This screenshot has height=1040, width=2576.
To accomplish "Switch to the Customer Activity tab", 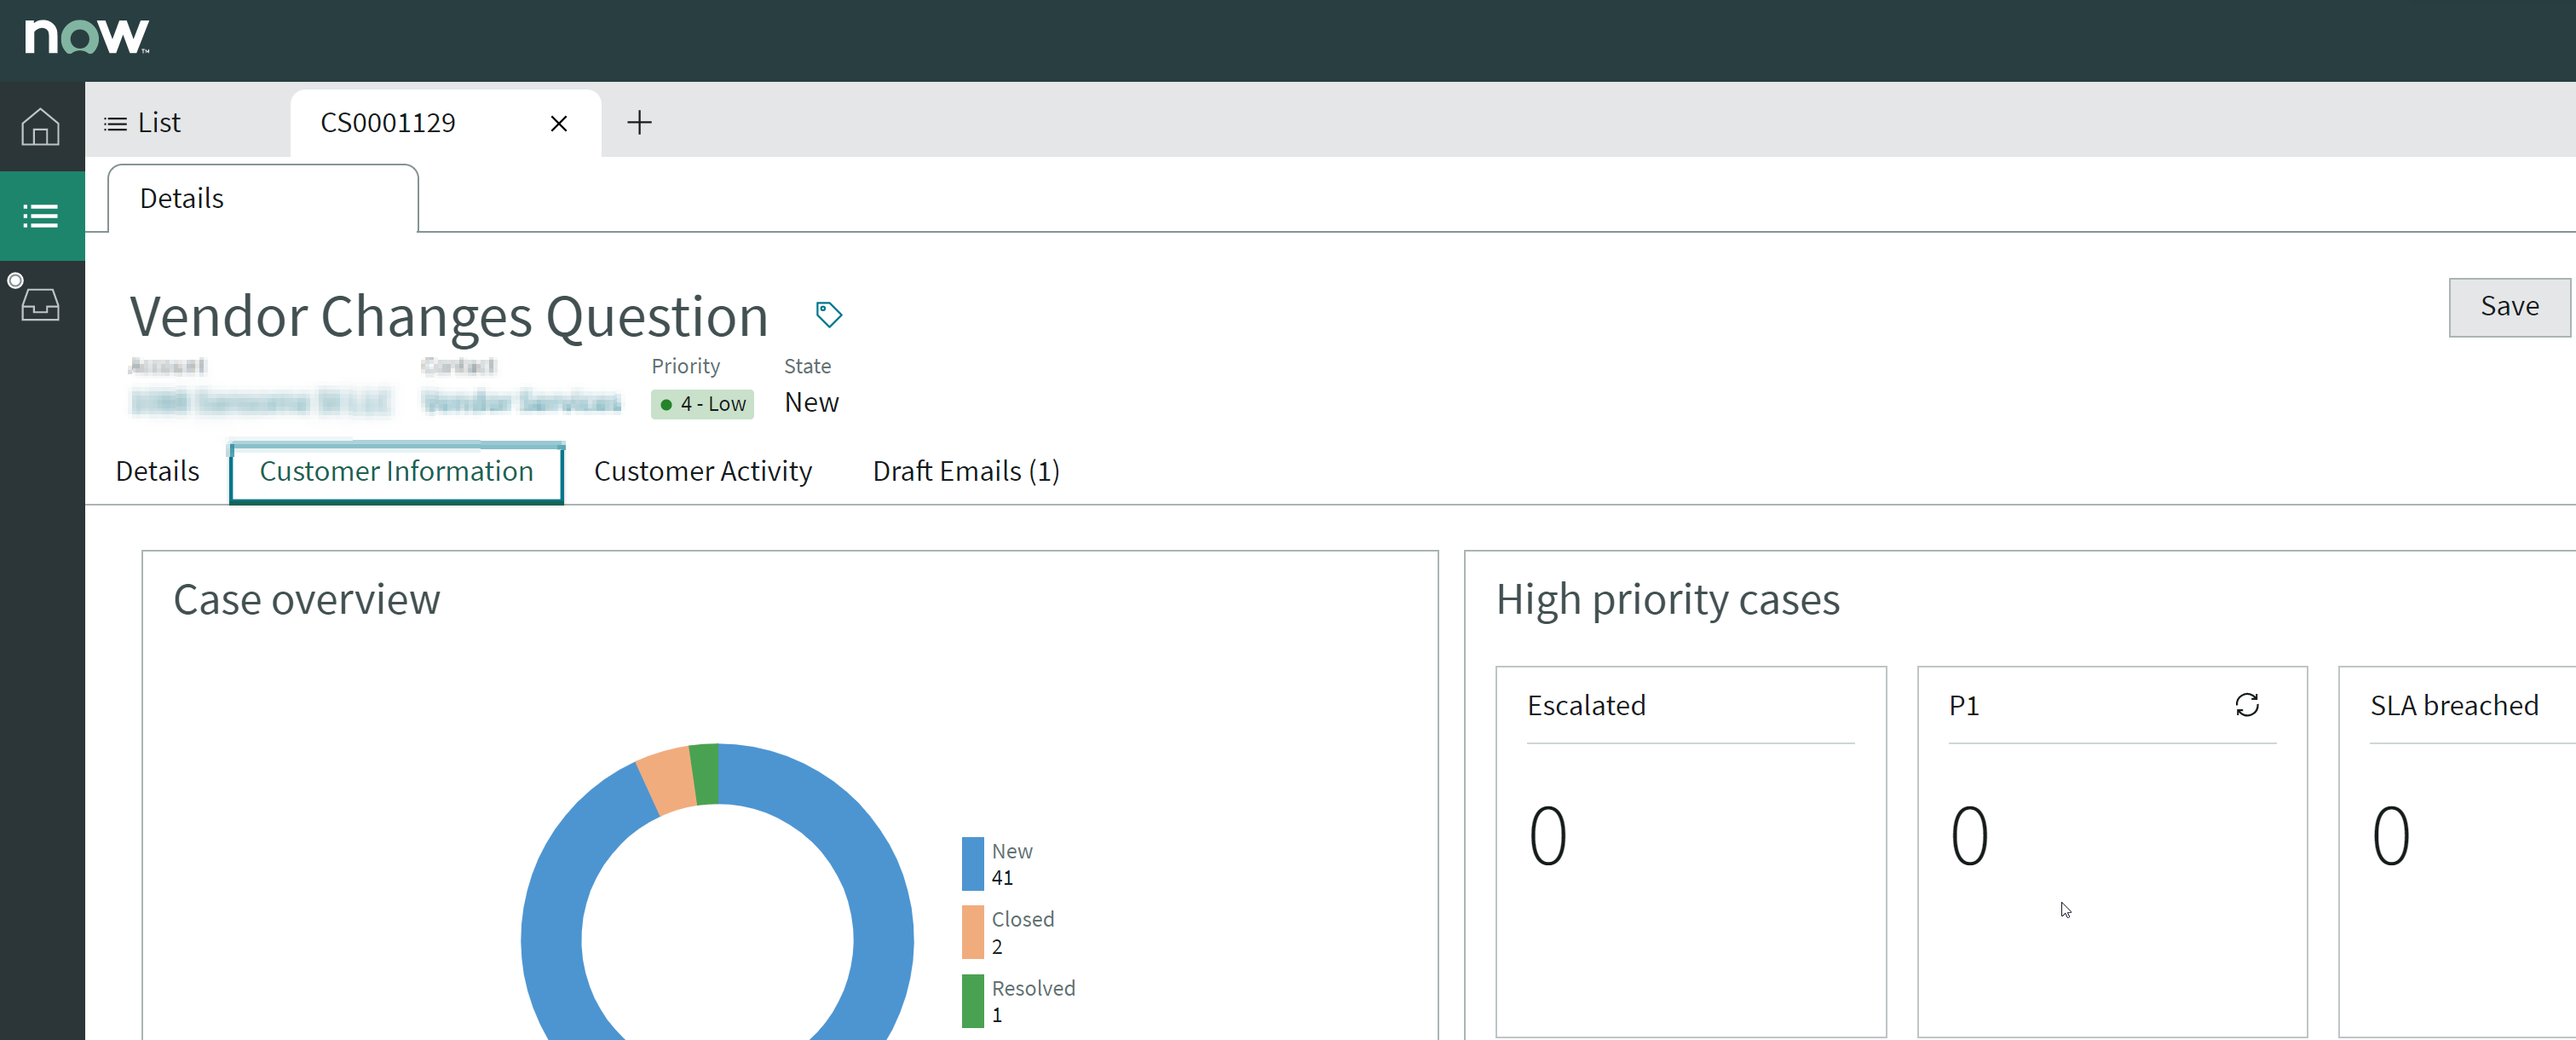I will pos(704,471).
